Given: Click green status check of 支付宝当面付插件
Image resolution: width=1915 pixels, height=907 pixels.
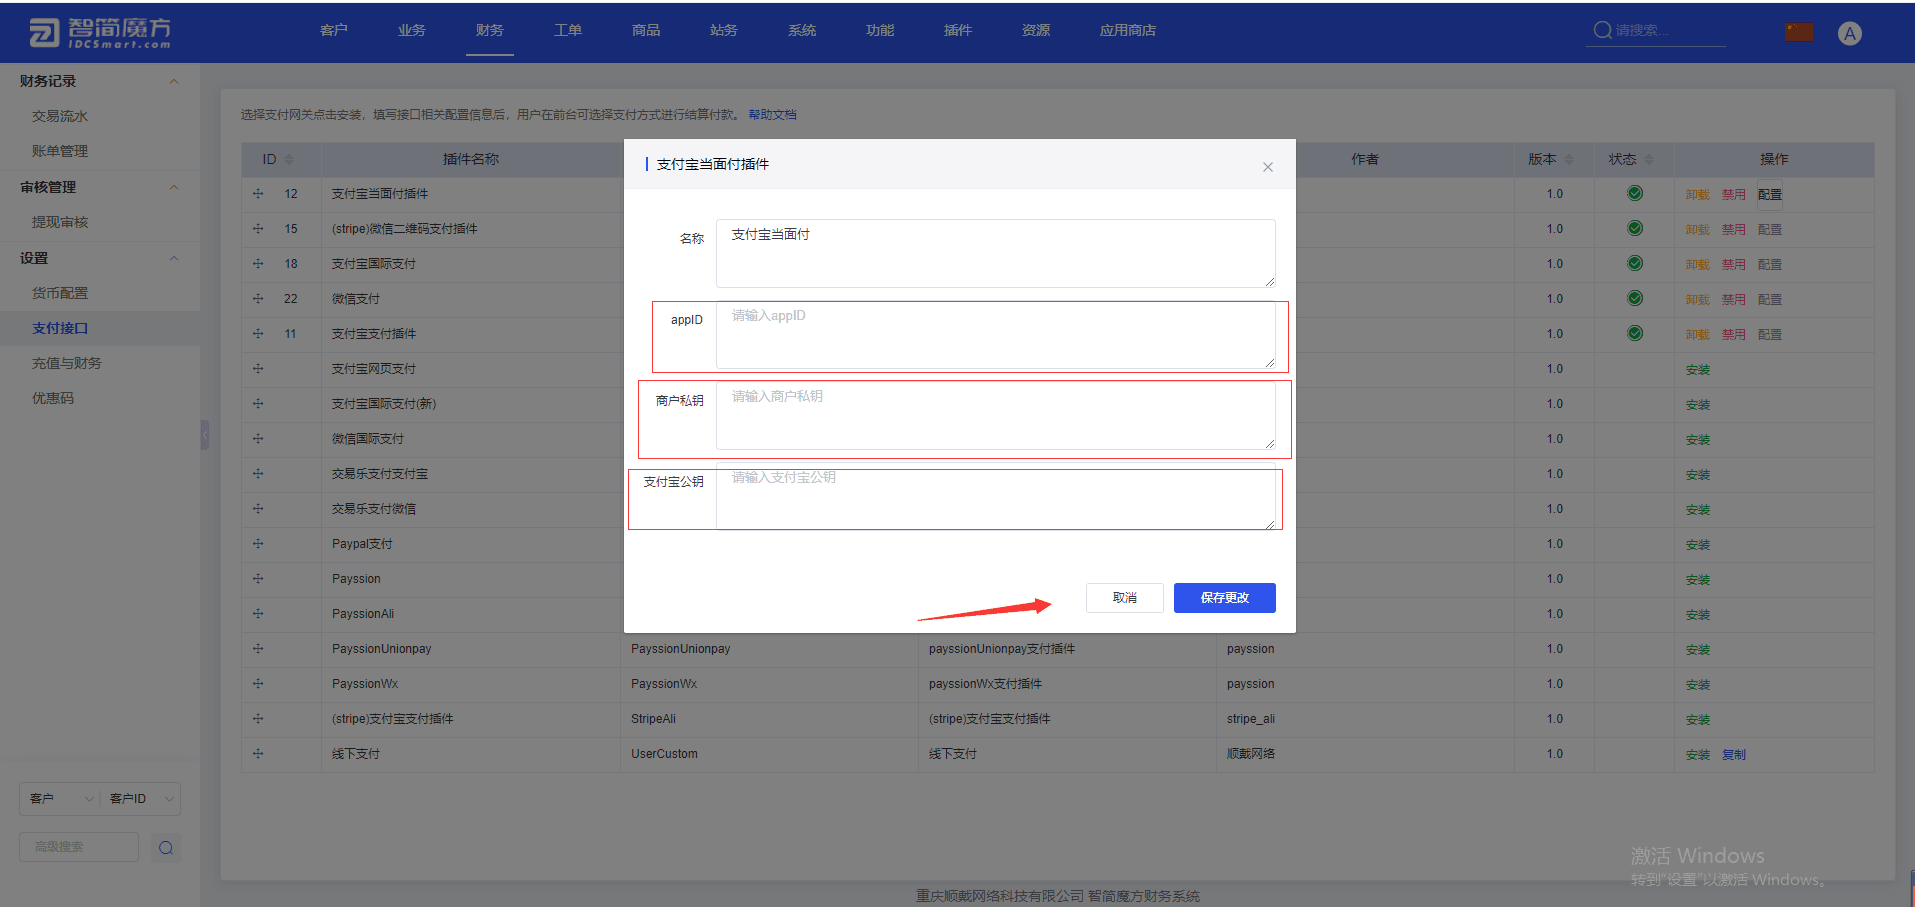Looking at the screenshot, I should [x=1635, y=193].
